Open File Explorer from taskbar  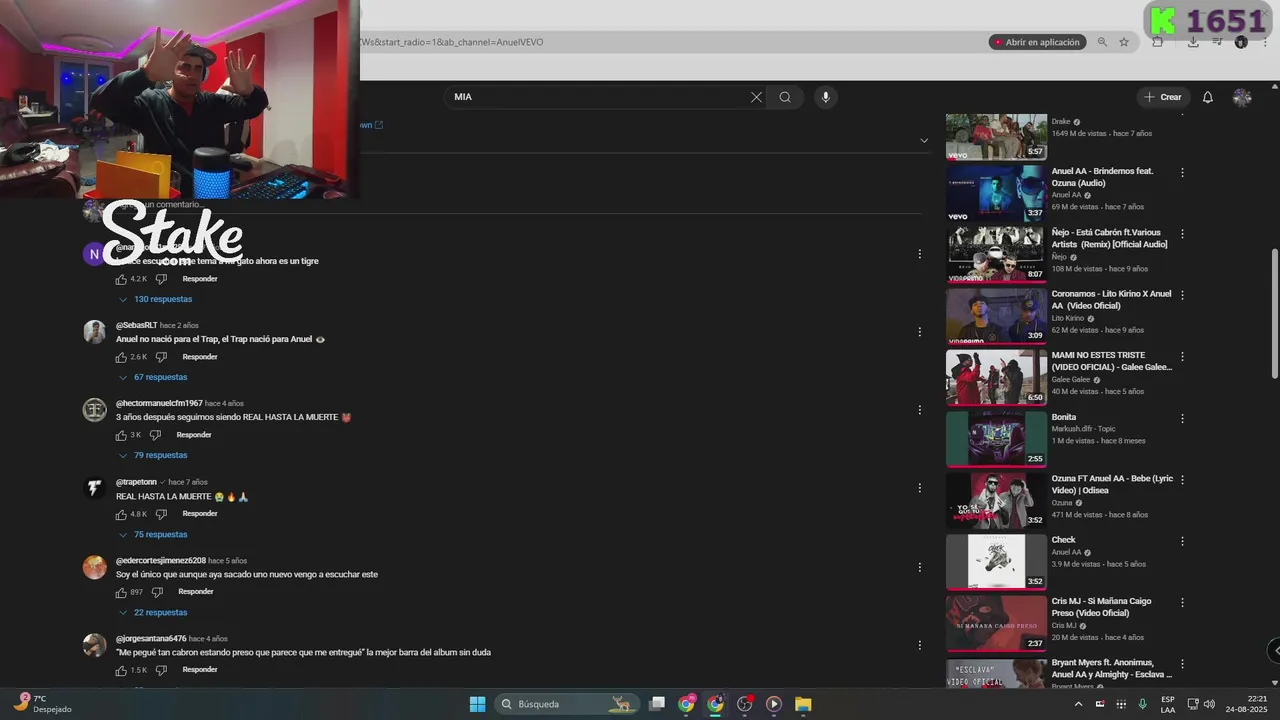(803, 704)
